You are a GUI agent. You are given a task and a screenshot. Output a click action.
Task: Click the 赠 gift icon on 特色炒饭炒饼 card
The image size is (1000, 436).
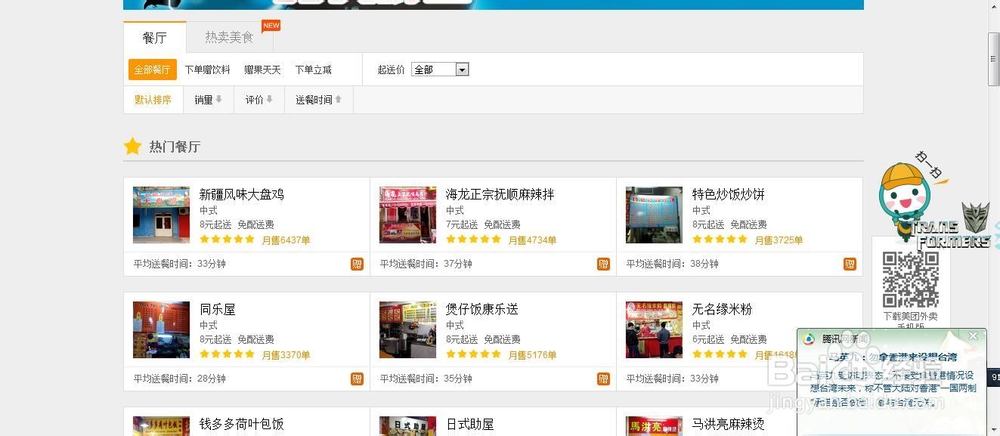849,264
